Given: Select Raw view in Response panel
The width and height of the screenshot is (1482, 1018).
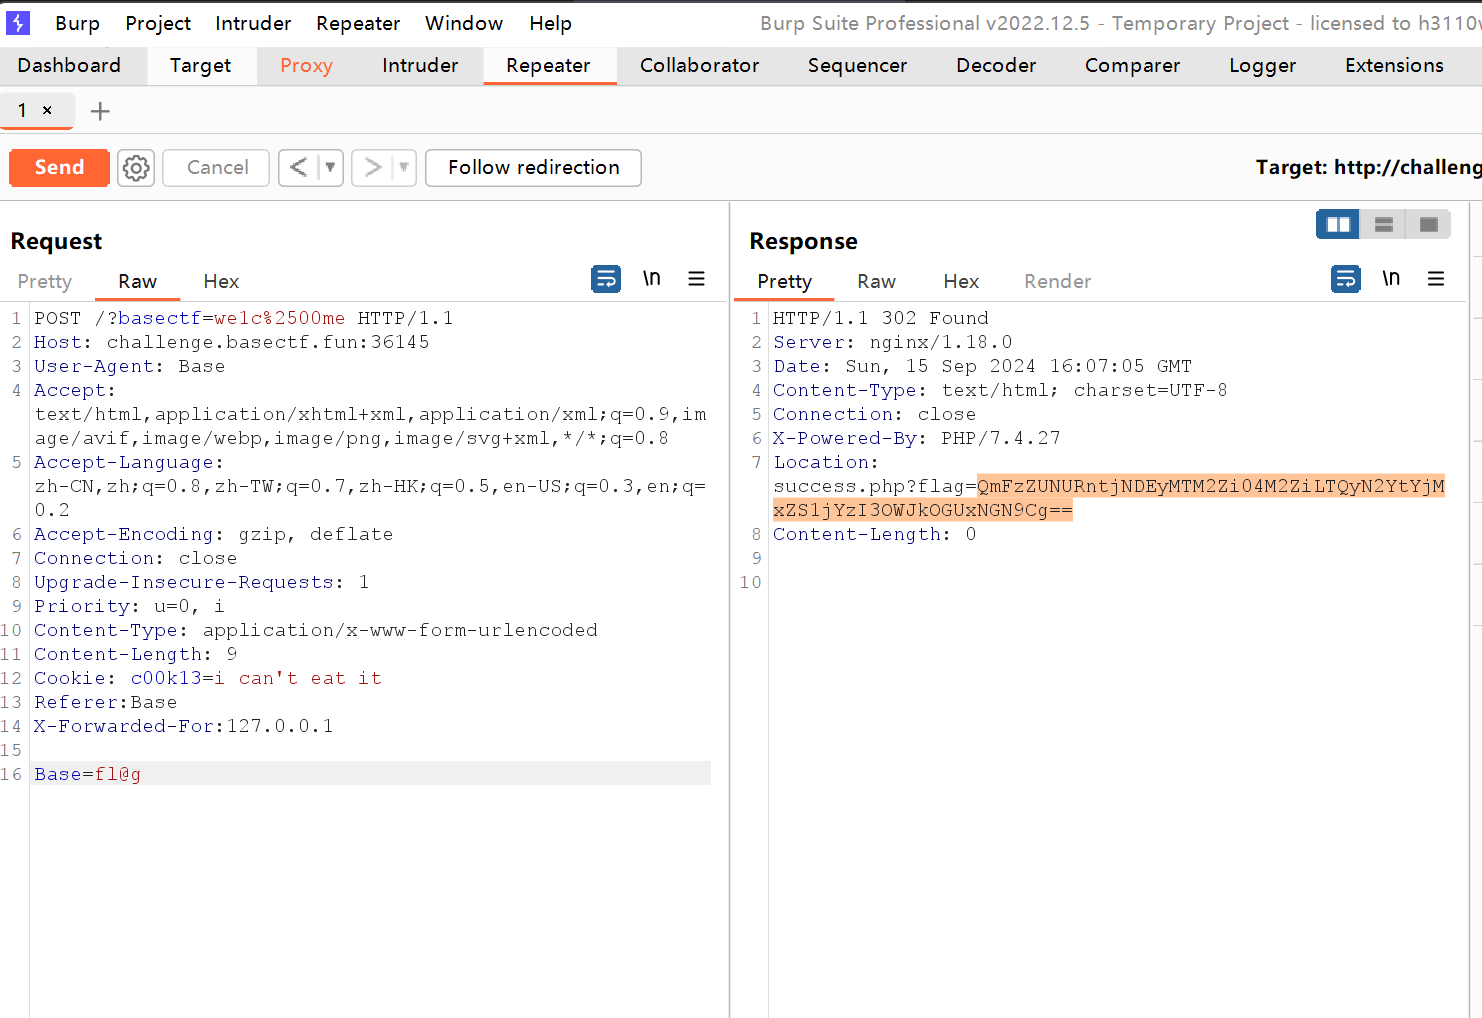Looking at the screenshot, I should [877, 282].
